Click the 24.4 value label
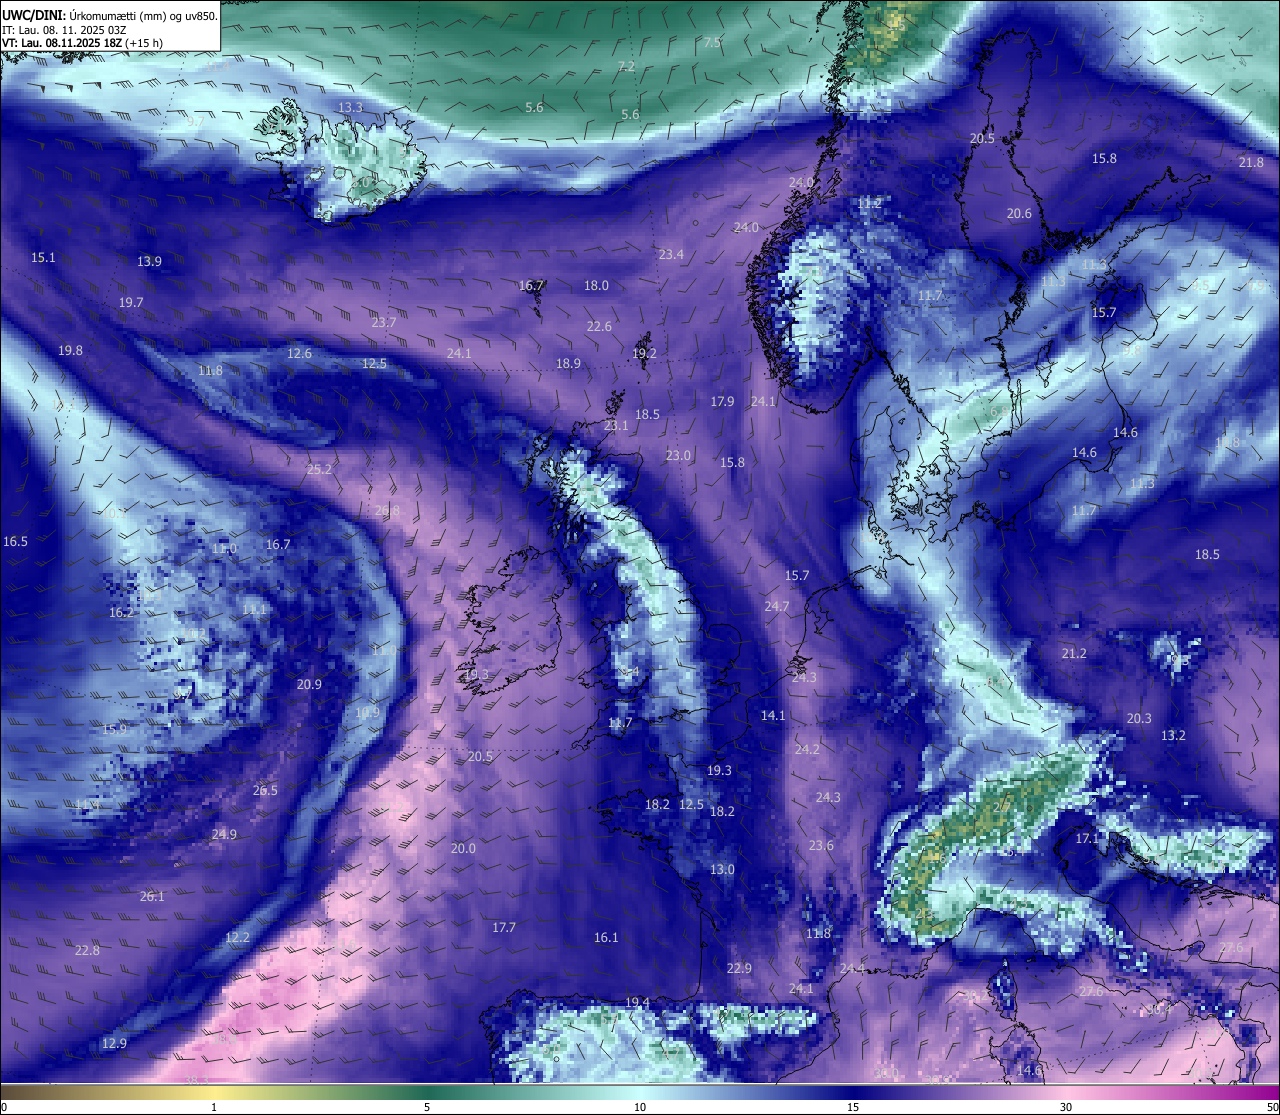The height and width of the screenshot is (1115, 1280). pyautogui.click(x=851, y=968)
